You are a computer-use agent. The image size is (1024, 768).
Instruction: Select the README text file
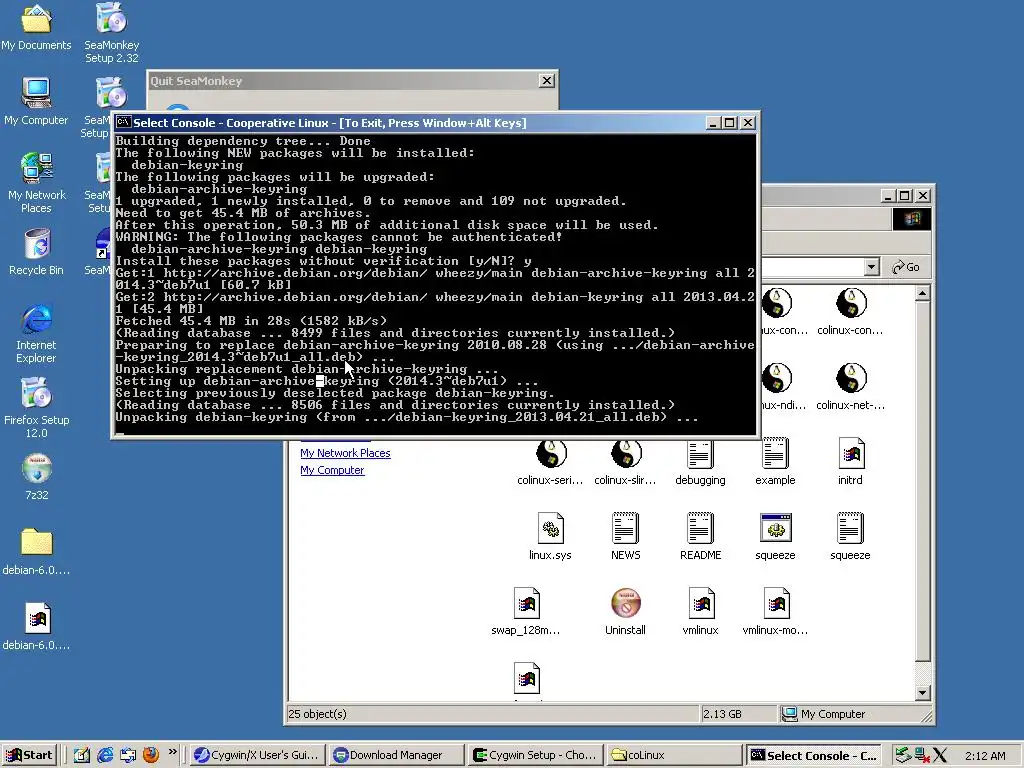pos(700,537)
